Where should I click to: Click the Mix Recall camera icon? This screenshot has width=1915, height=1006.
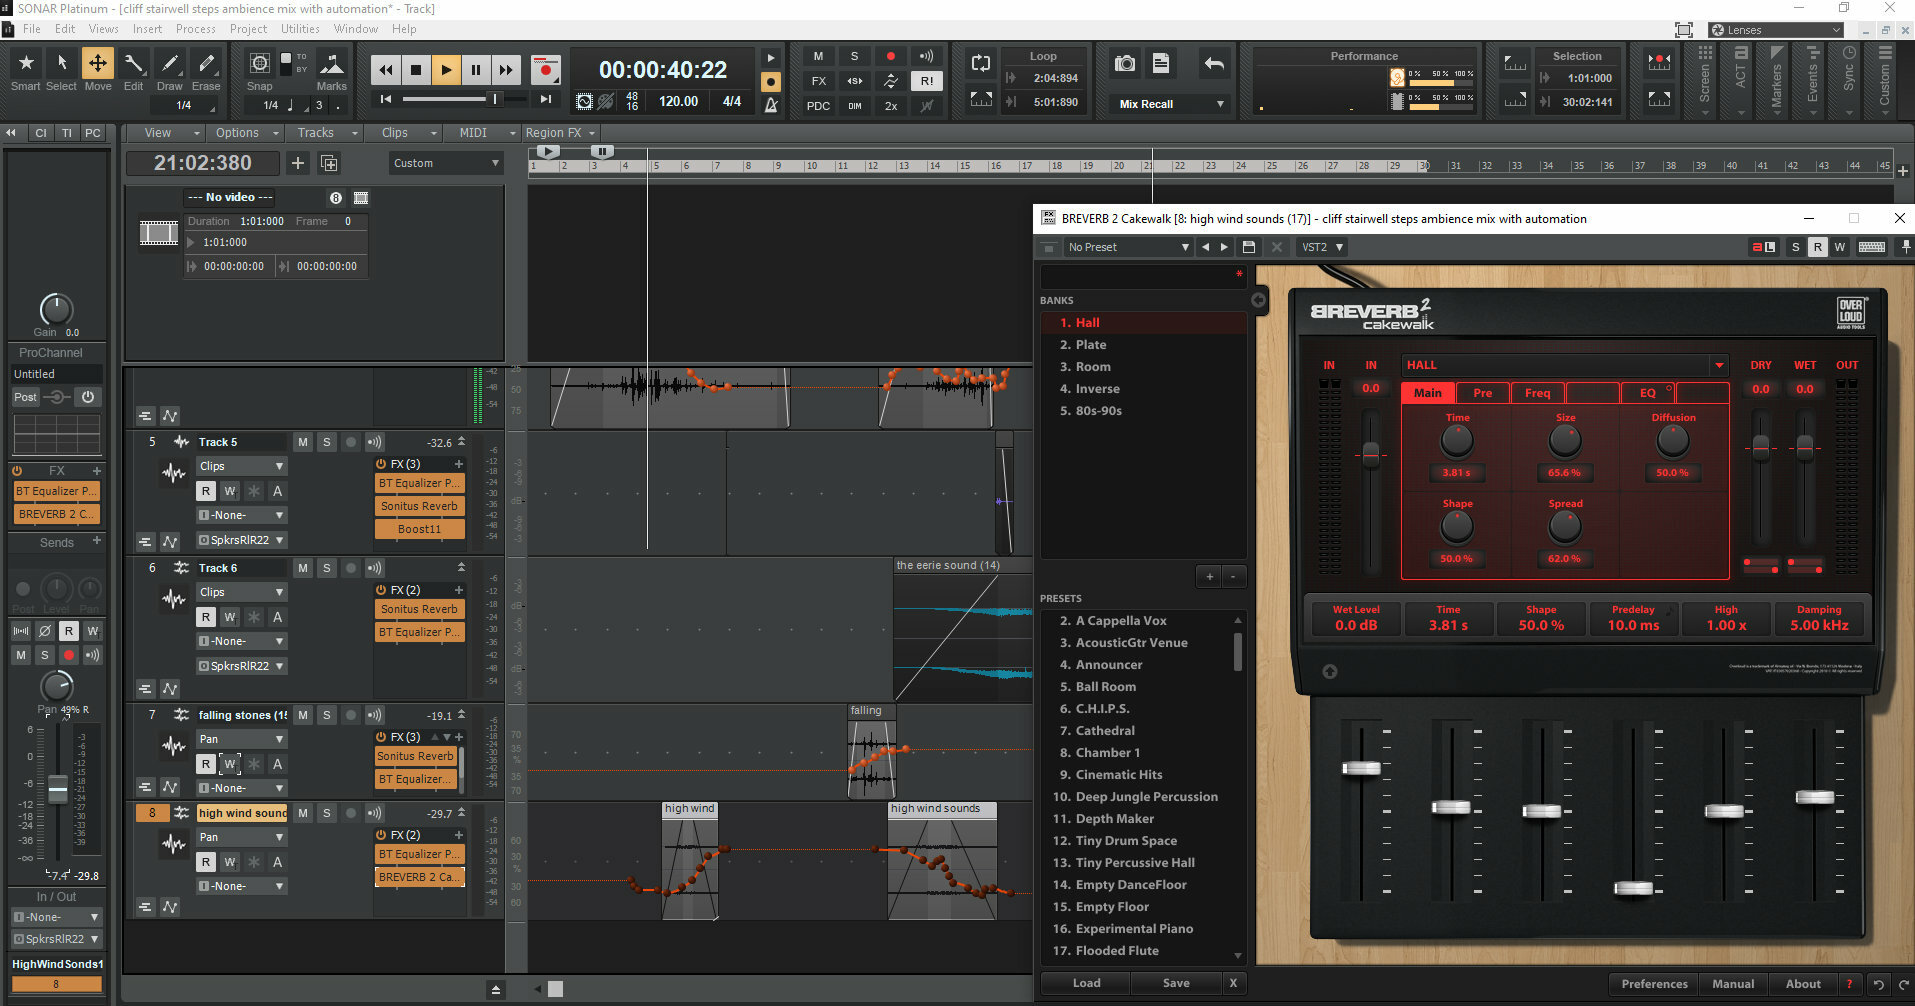(1125, 64)
